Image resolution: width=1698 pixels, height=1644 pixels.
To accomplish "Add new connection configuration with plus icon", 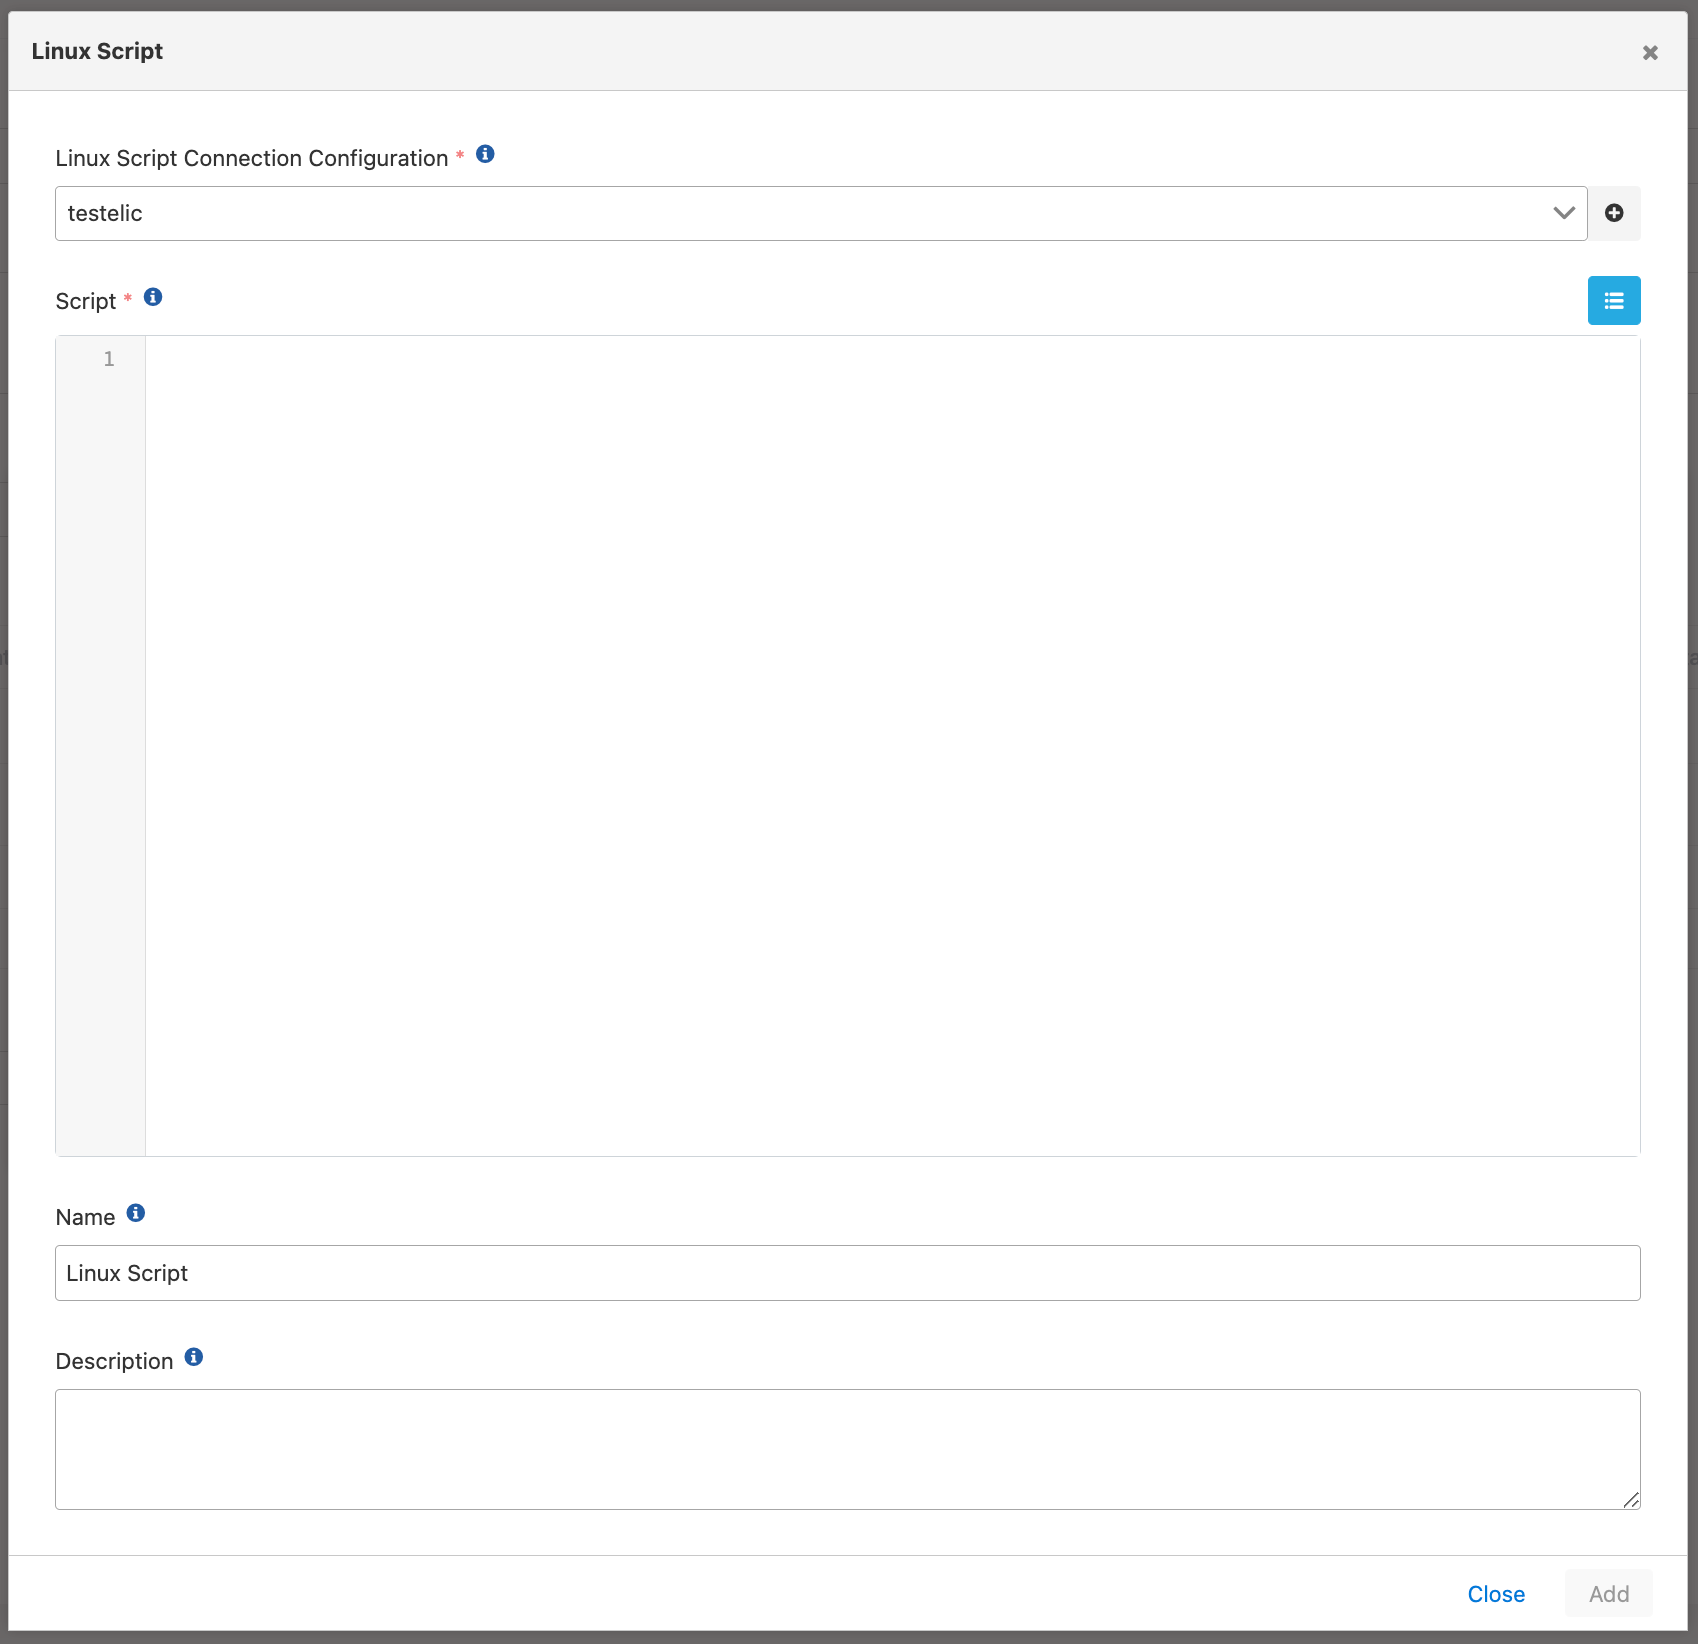I will 1614,213.
